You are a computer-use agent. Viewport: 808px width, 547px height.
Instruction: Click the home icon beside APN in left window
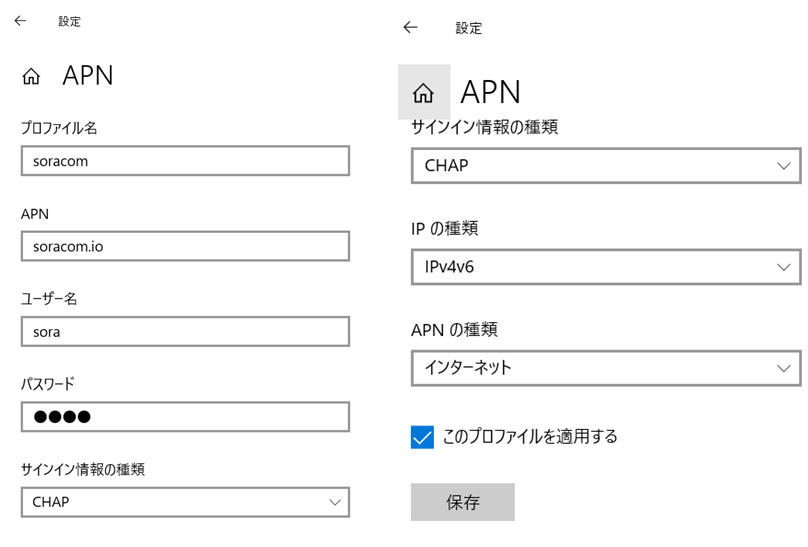click(x=31, y=77)
